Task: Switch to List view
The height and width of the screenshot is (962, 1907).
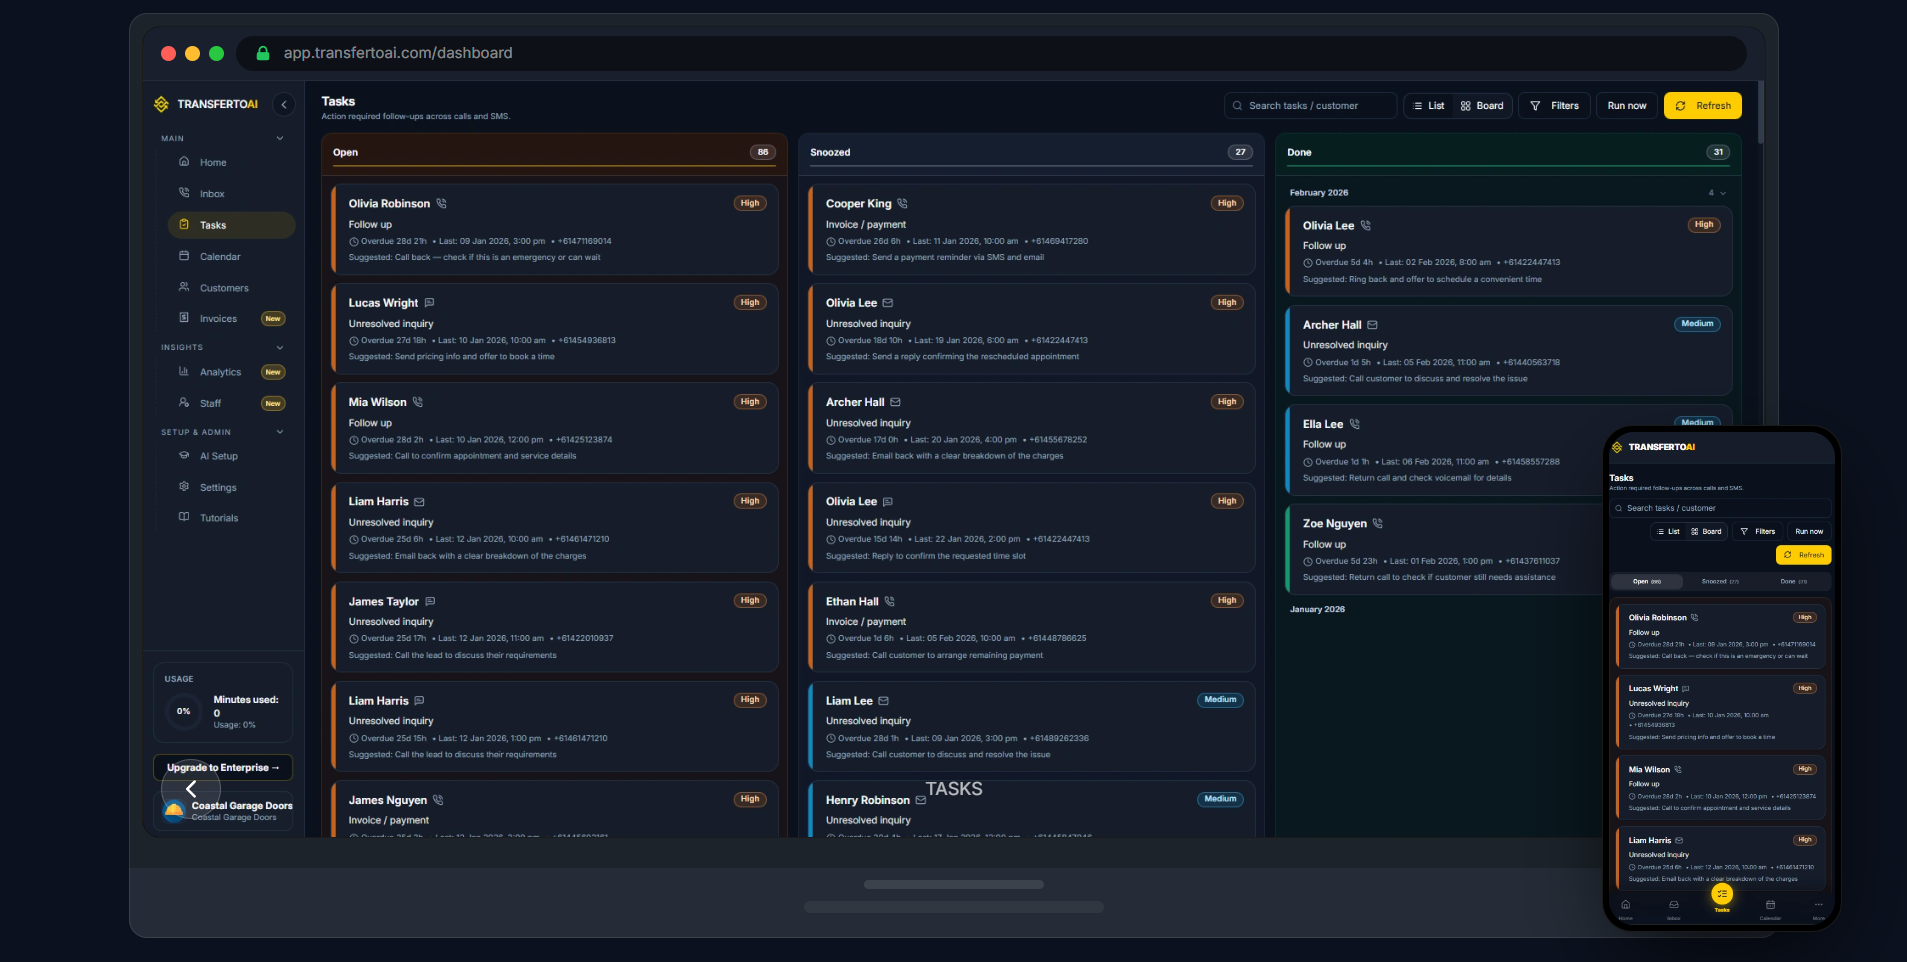Action: coord(1430,105)
